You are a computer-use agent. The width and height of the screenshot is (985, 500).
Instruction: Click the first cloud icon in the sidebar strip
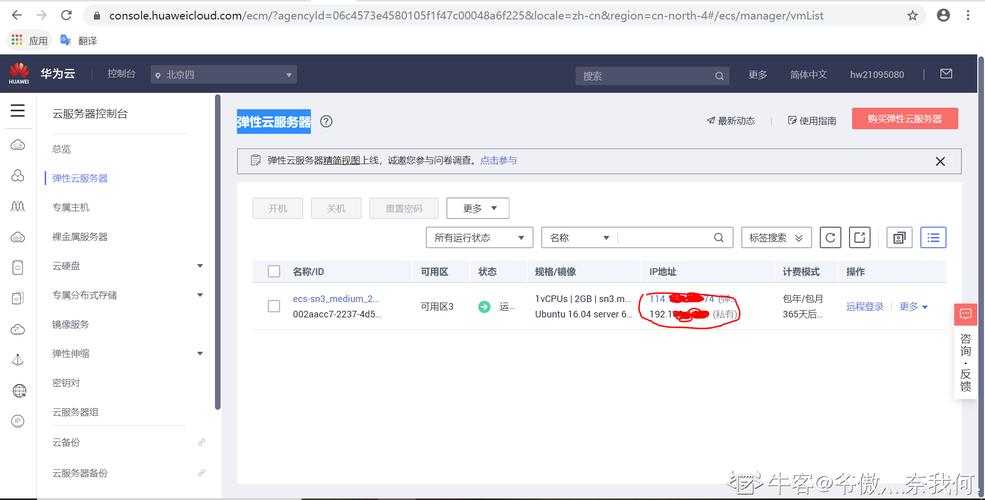pos(18,145)
